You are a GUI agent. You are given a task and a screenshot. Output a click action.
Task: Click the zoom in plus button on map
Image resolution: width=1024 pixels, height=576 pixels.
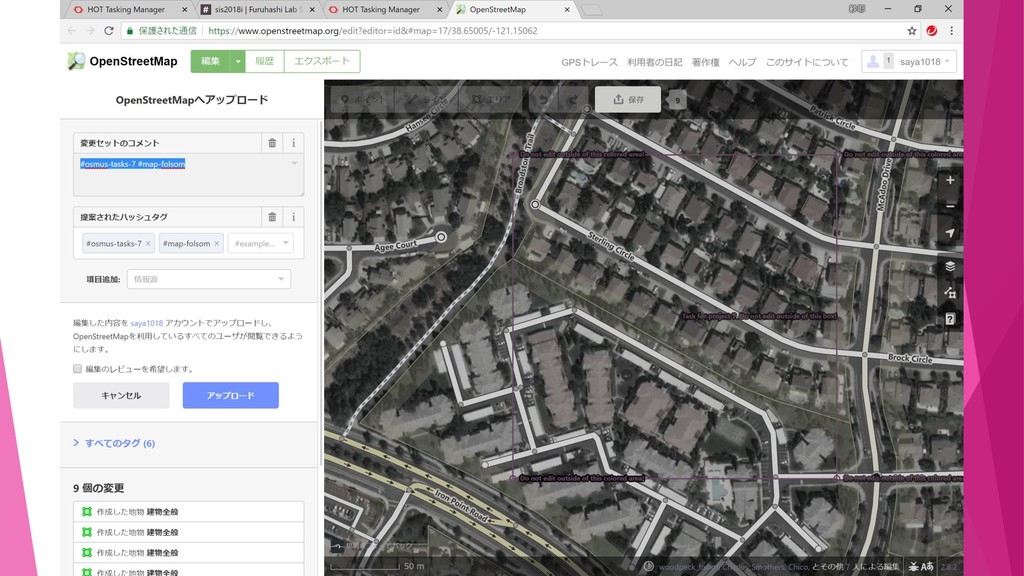[x=949, y=181]
